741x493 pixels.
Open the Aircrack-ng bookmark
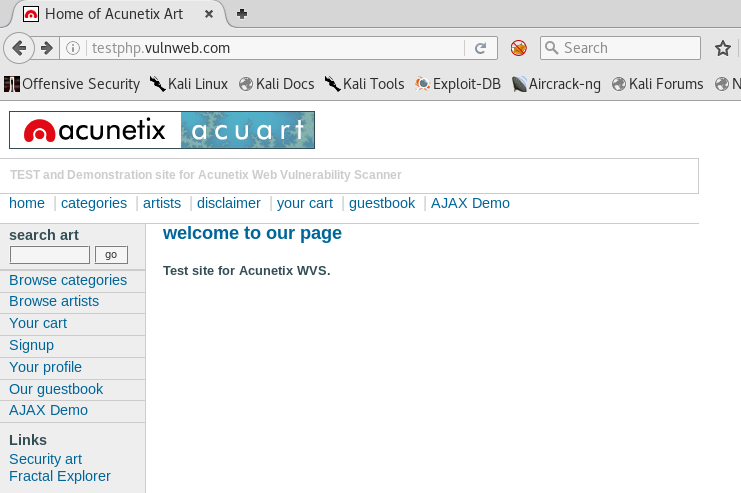tap(556, 84)
